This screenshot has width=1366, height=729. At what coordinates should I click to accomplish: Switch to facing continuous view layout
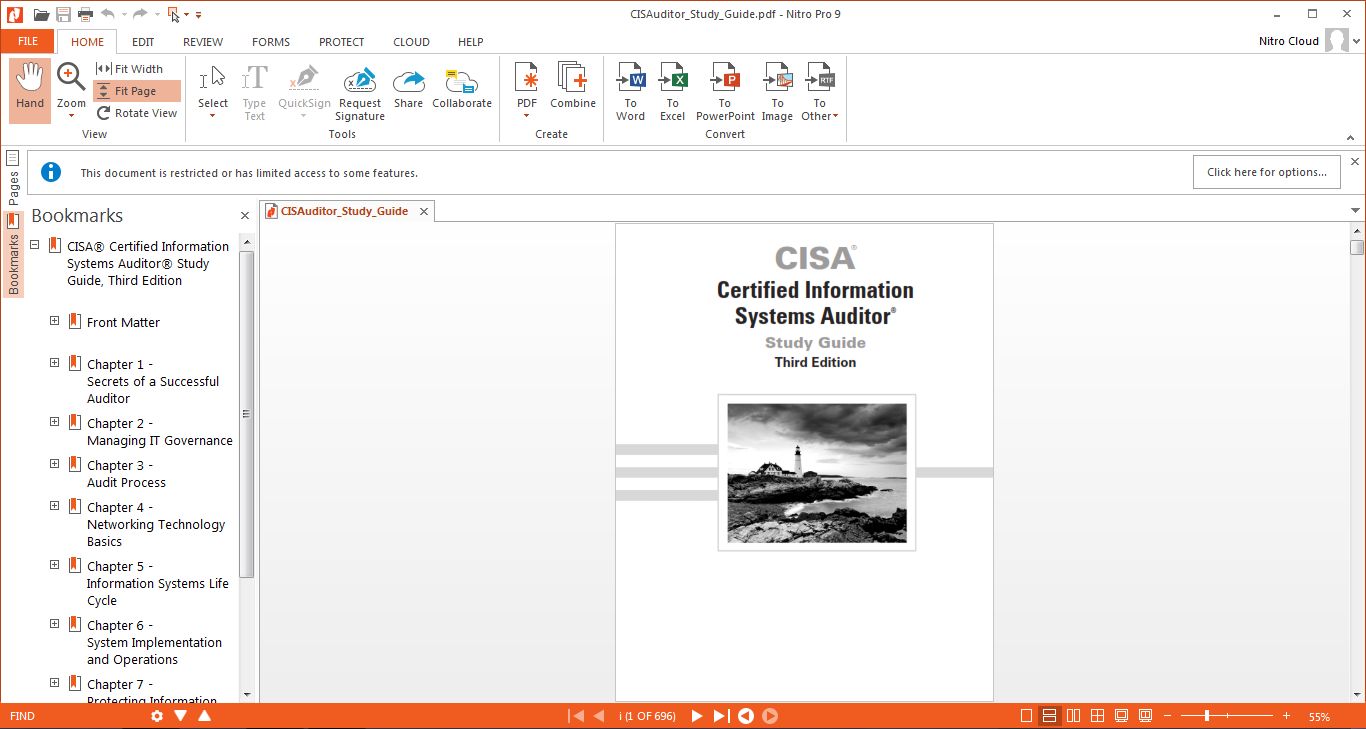click(1097, 716)
